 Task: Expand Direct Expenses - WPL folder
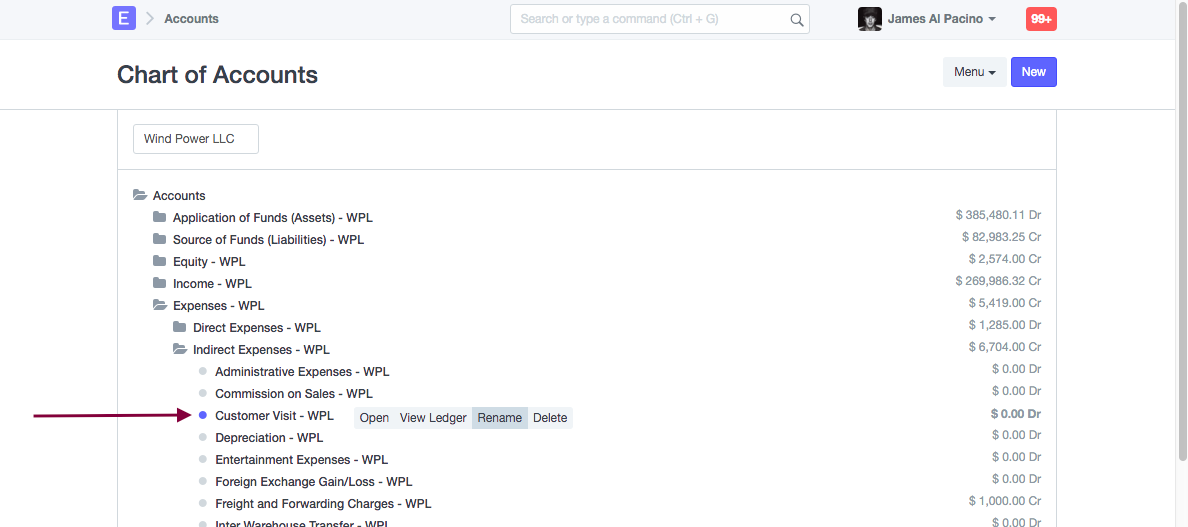256,328
